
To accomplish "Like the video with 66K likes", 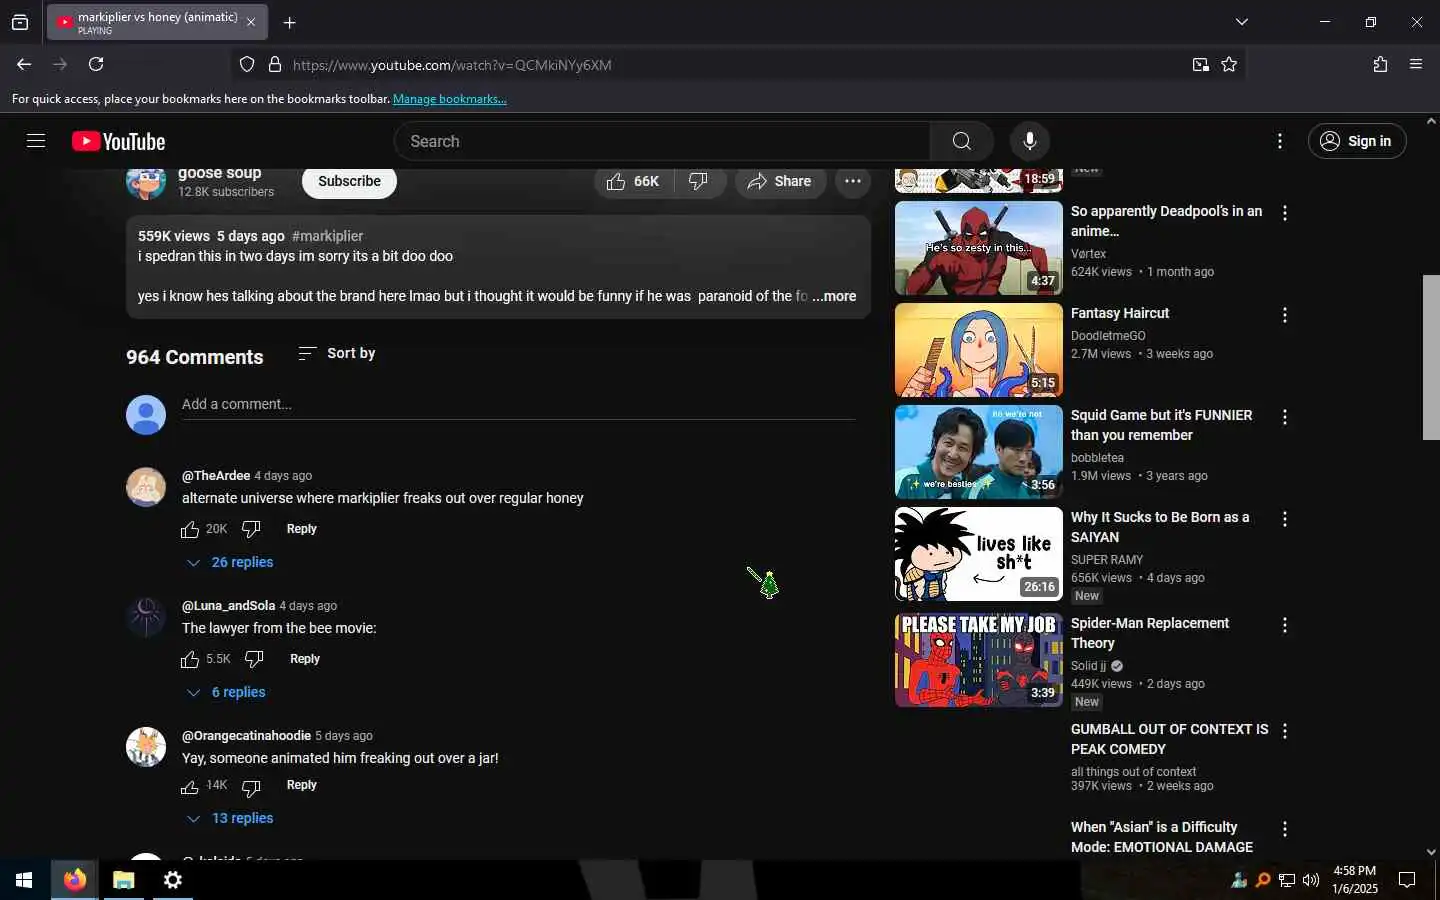I will 634,181.
